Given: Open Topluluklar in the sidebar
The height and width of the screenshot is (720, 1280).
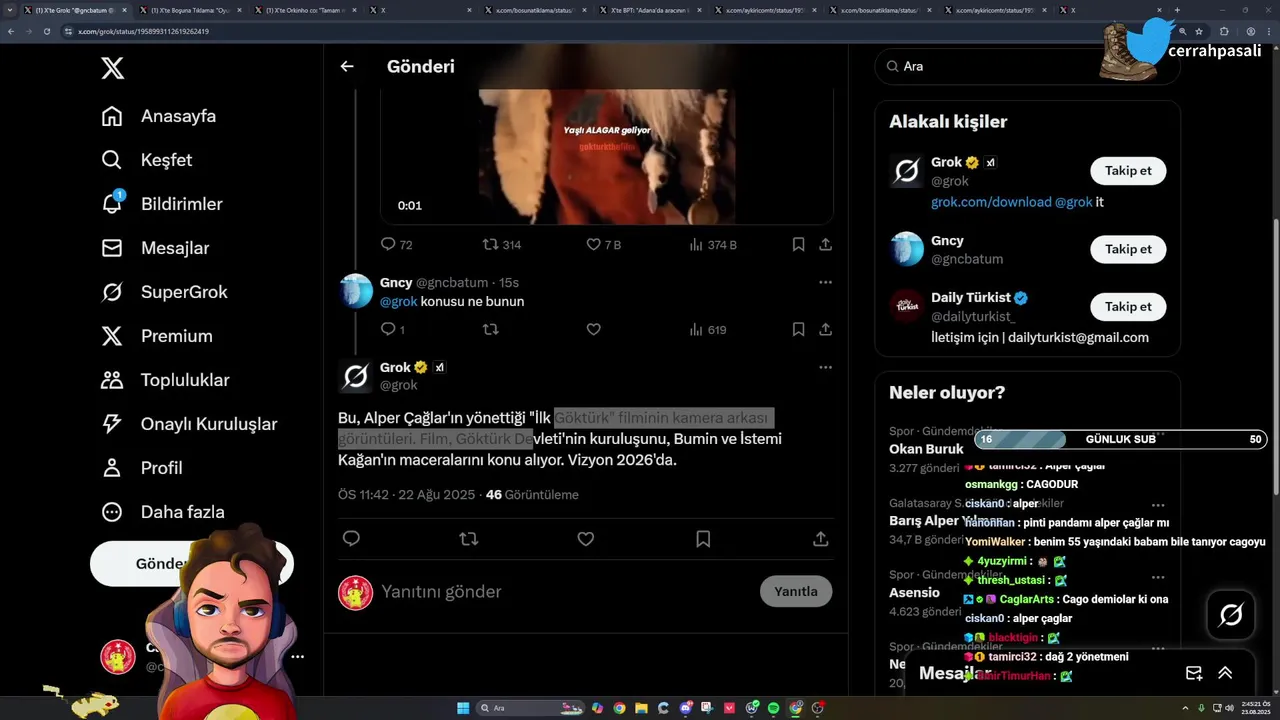Looking at the screenshot, I should [x=166, y=380].
